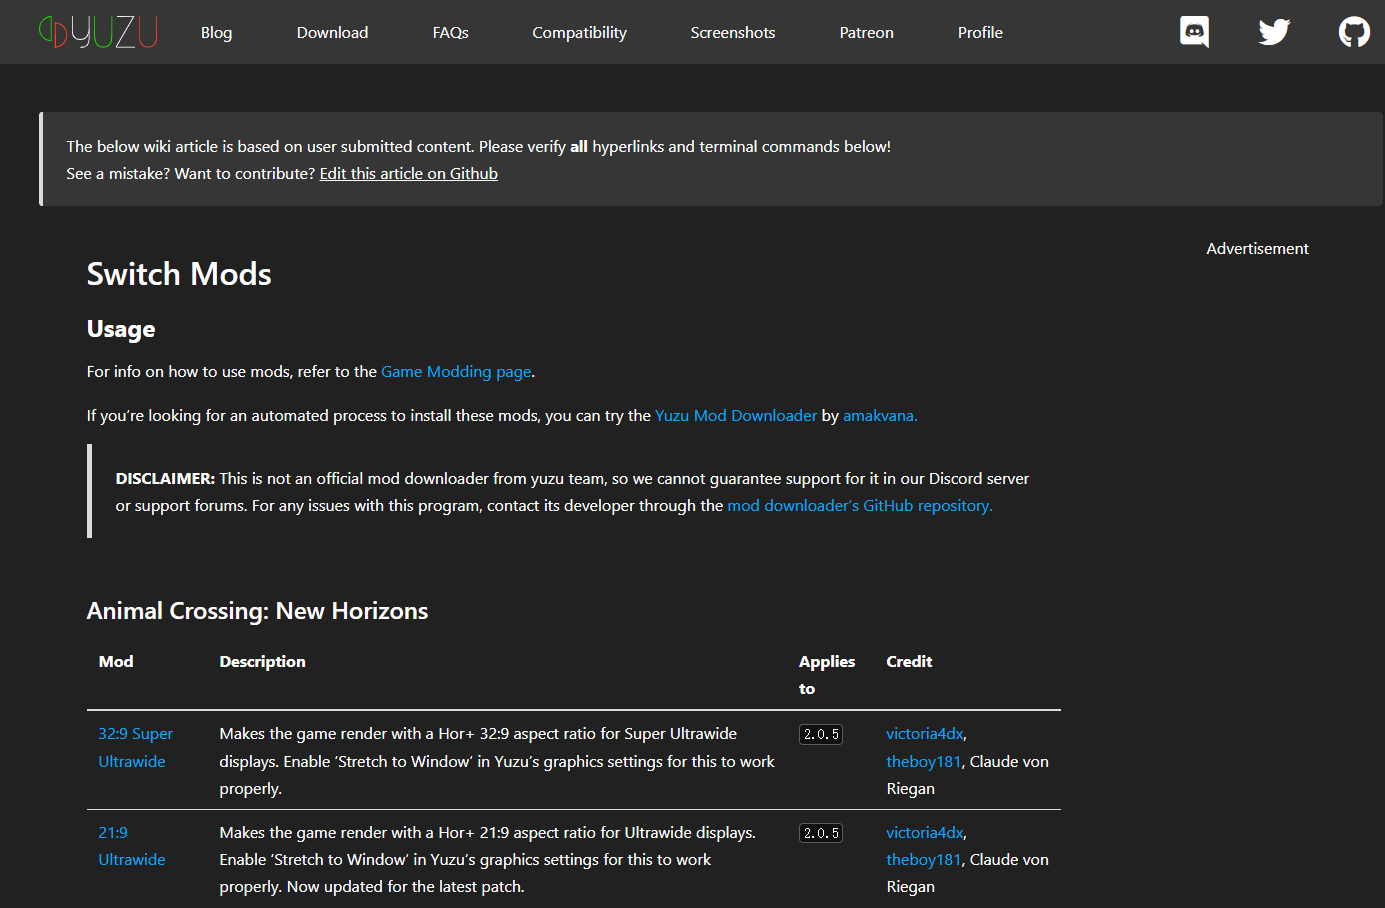
Task: Open the Game Modding page link
Action: 456,371
